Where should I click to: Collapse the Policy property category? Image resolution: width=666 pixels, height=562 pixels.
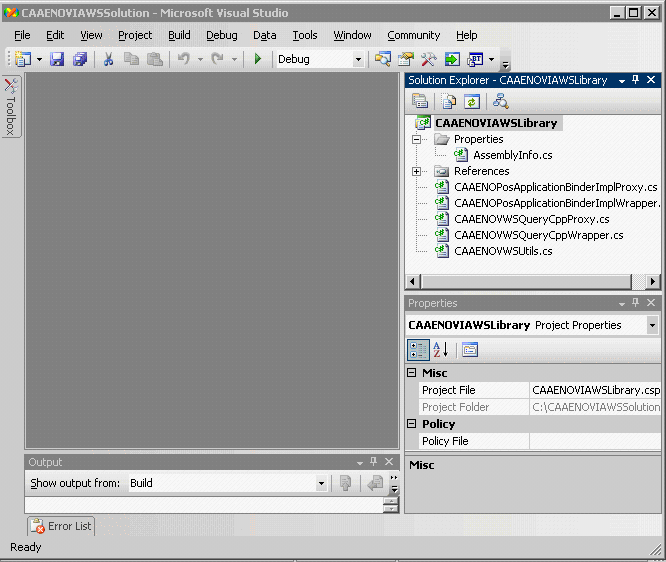pos(412,424)
